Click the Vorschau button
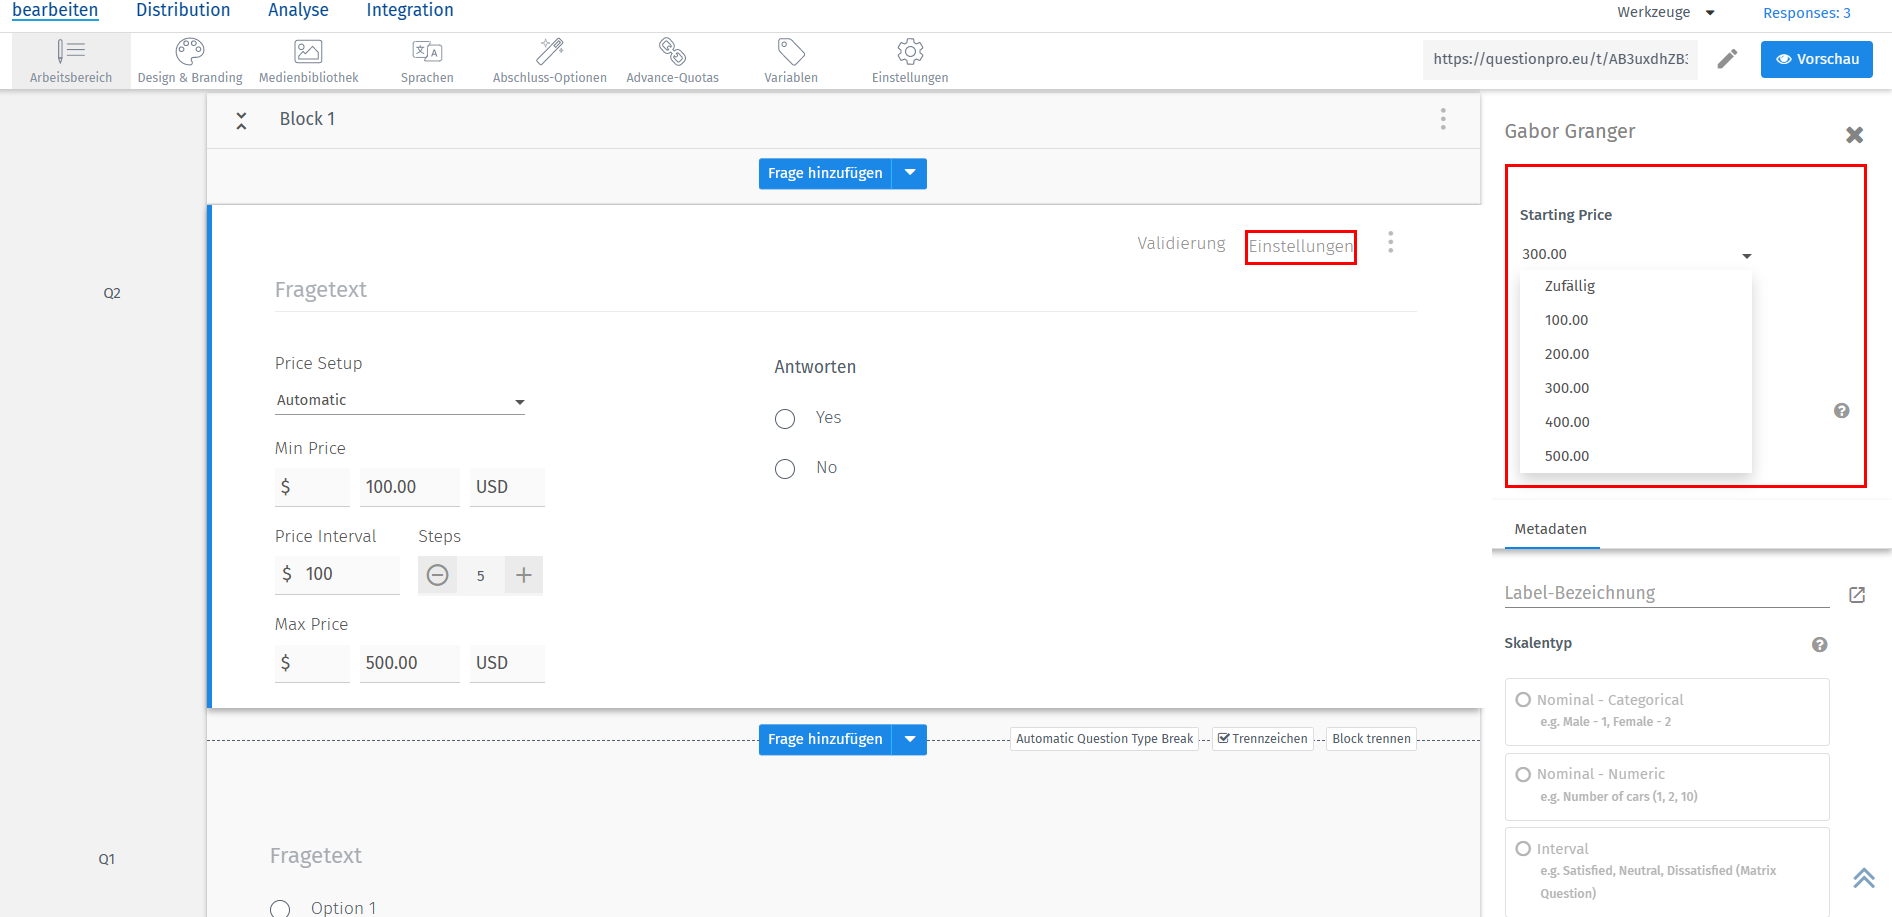This screenshot has width=1892, height=917. 1816,59
